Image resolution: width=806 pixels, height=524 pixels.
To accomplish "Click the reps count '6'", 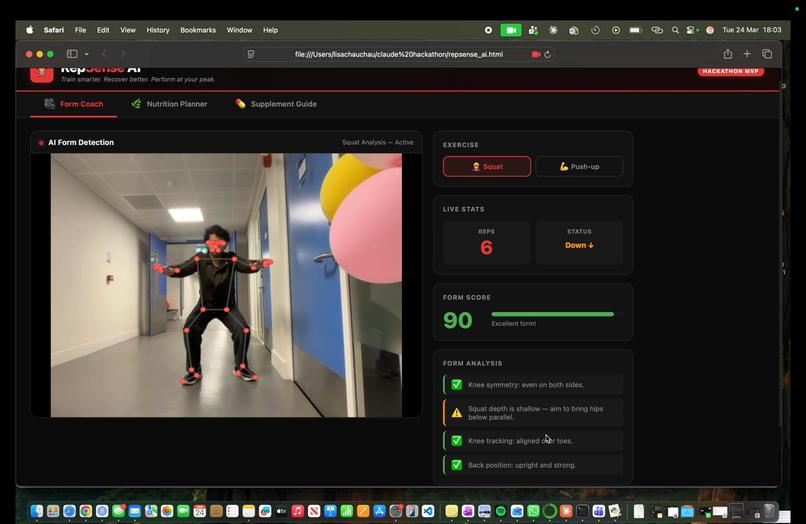I will pos(486,248).
